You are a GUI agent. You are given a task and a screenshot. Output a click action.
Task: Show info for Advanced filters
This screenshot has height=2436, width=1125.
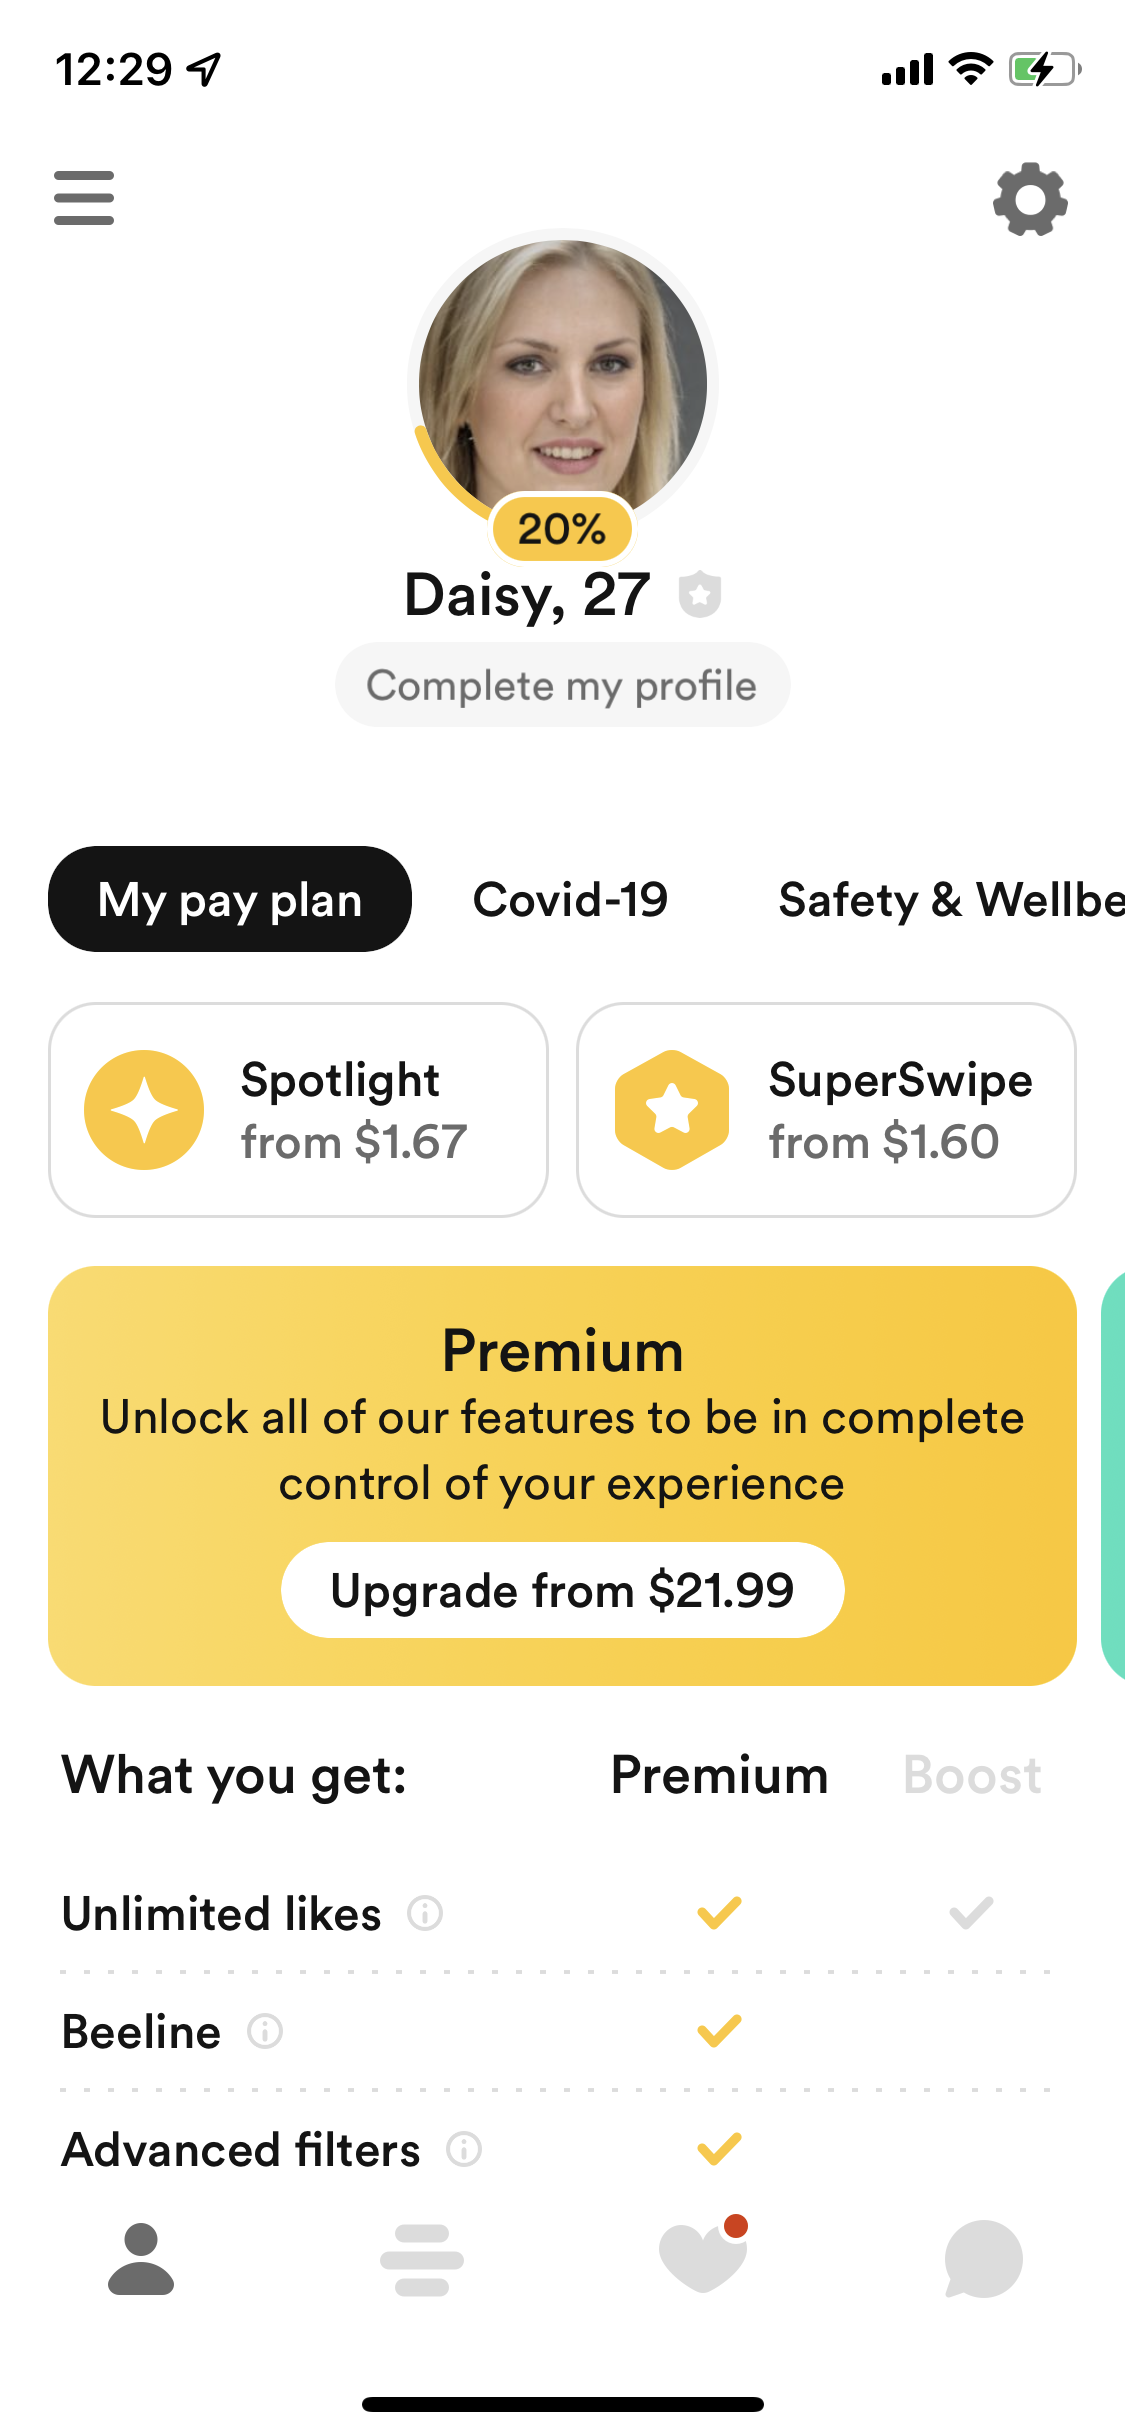(464, 2149)
